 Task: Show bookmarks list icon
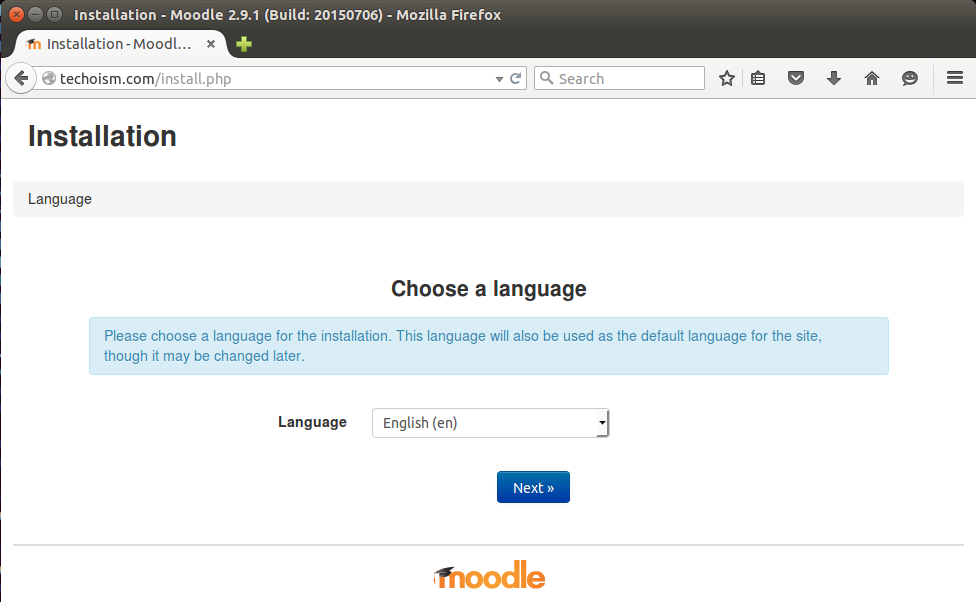click(758, 78)
